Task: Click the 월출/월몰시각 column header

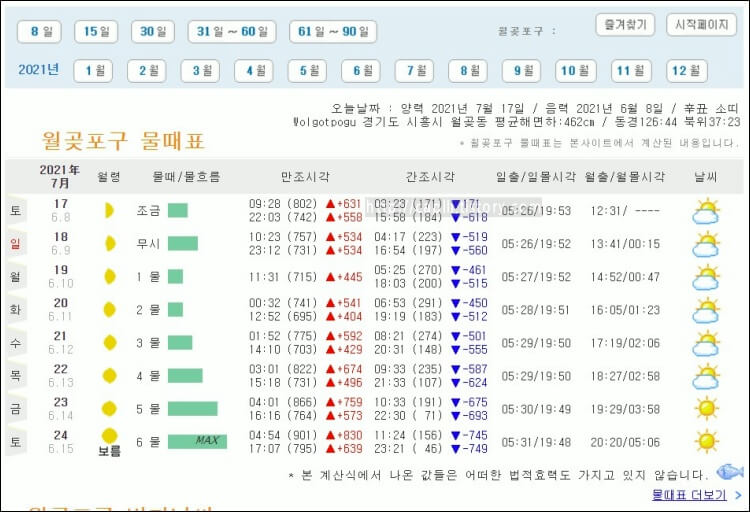Action: [x=625, y=177]
